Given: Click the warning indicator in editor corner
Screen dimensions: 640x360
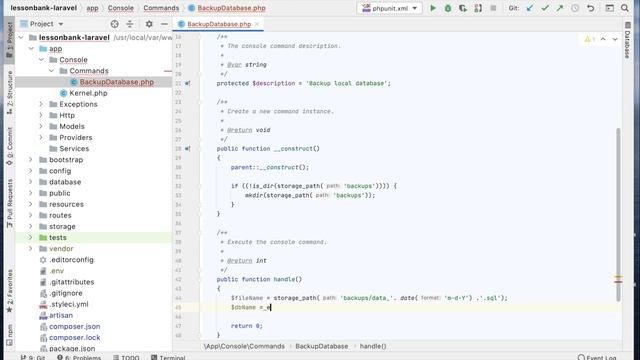Looking at the screenshot, I should point(589,39).
